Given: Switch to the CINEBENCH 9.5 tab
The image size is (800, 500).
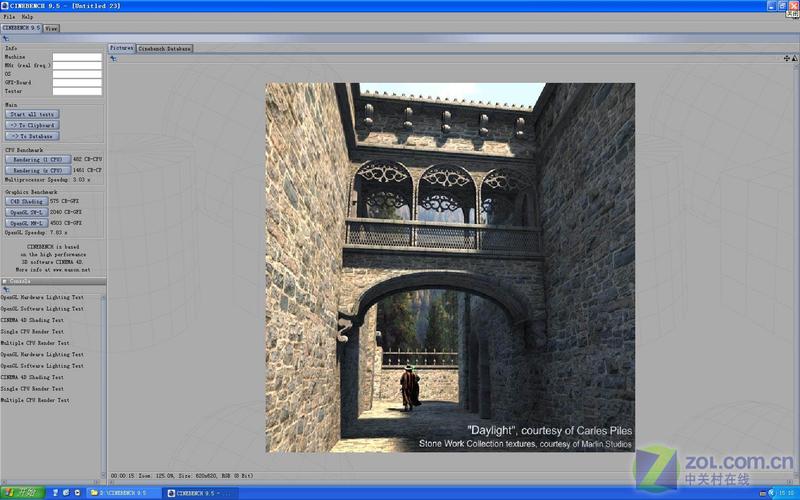Looking at the screenshot, I should [21, 28].
